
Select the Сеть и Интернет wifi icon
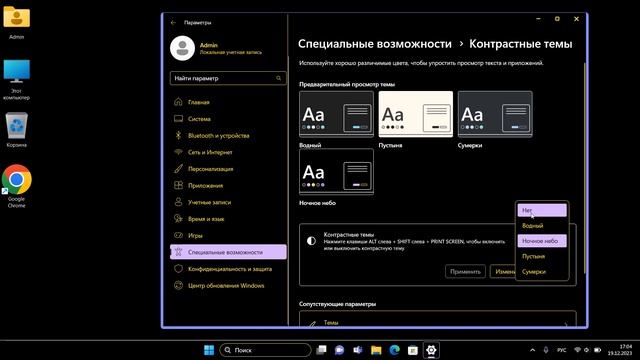[178, 152]
